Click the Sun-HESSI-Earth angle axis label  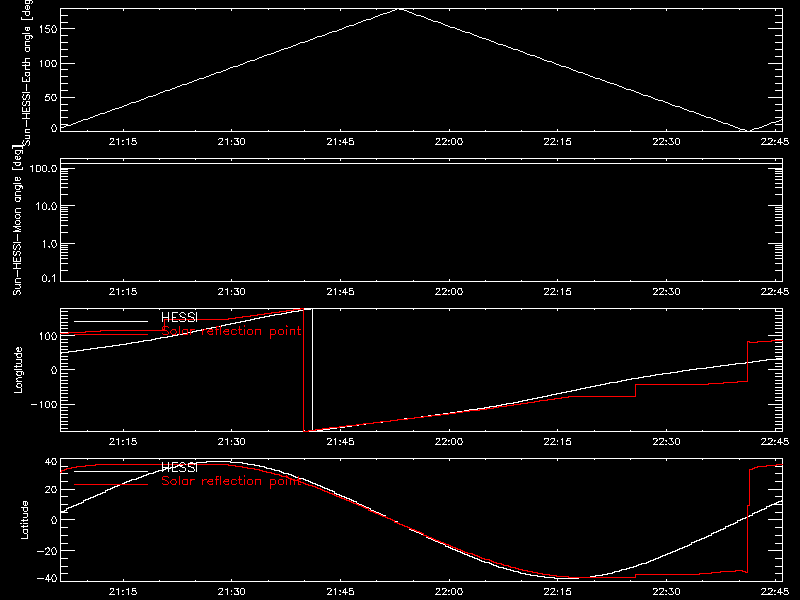pos(27,73)
